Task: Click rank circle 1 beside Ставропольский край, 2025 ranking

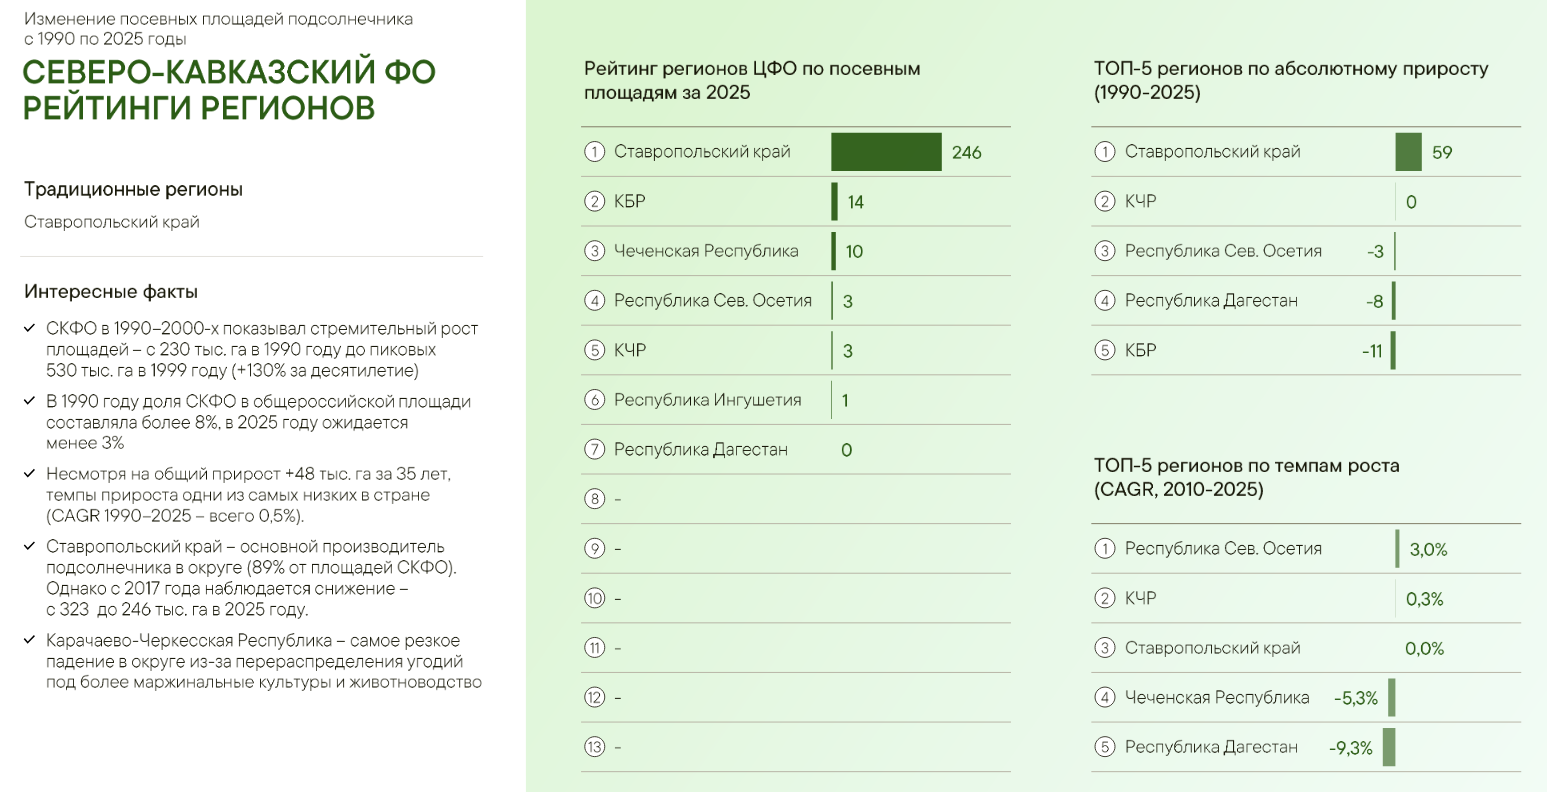Action: tap(595, 152)
